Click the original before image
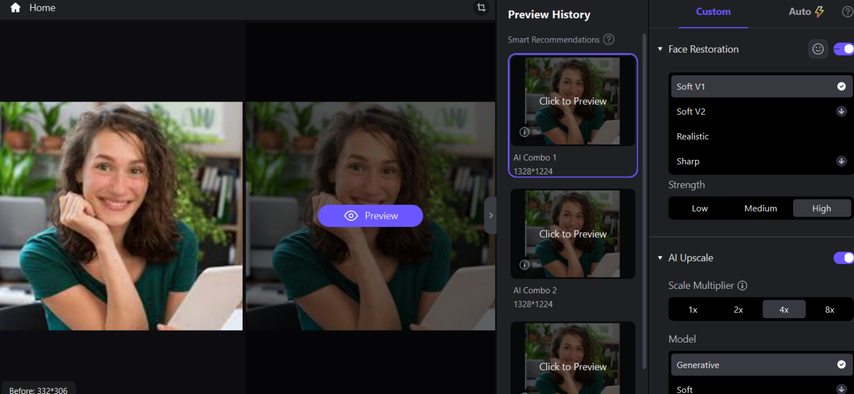854x394 pixels. coord(121,216)
